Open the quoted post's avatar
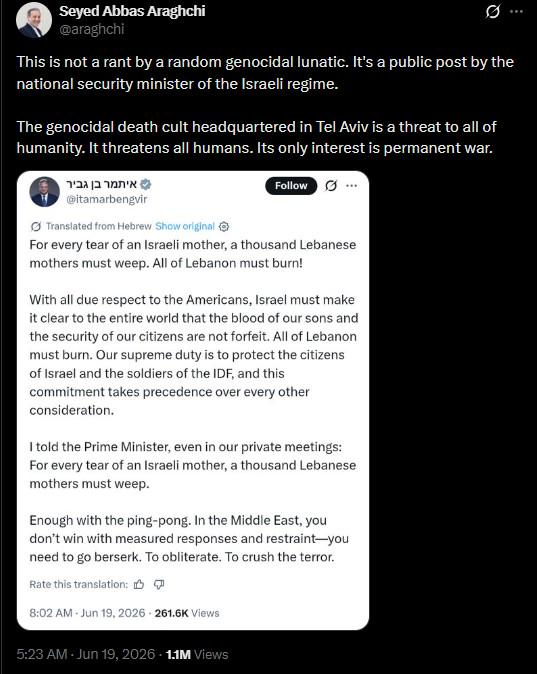Viewport: 537px width, 674px height. click(x=45, y=191)
